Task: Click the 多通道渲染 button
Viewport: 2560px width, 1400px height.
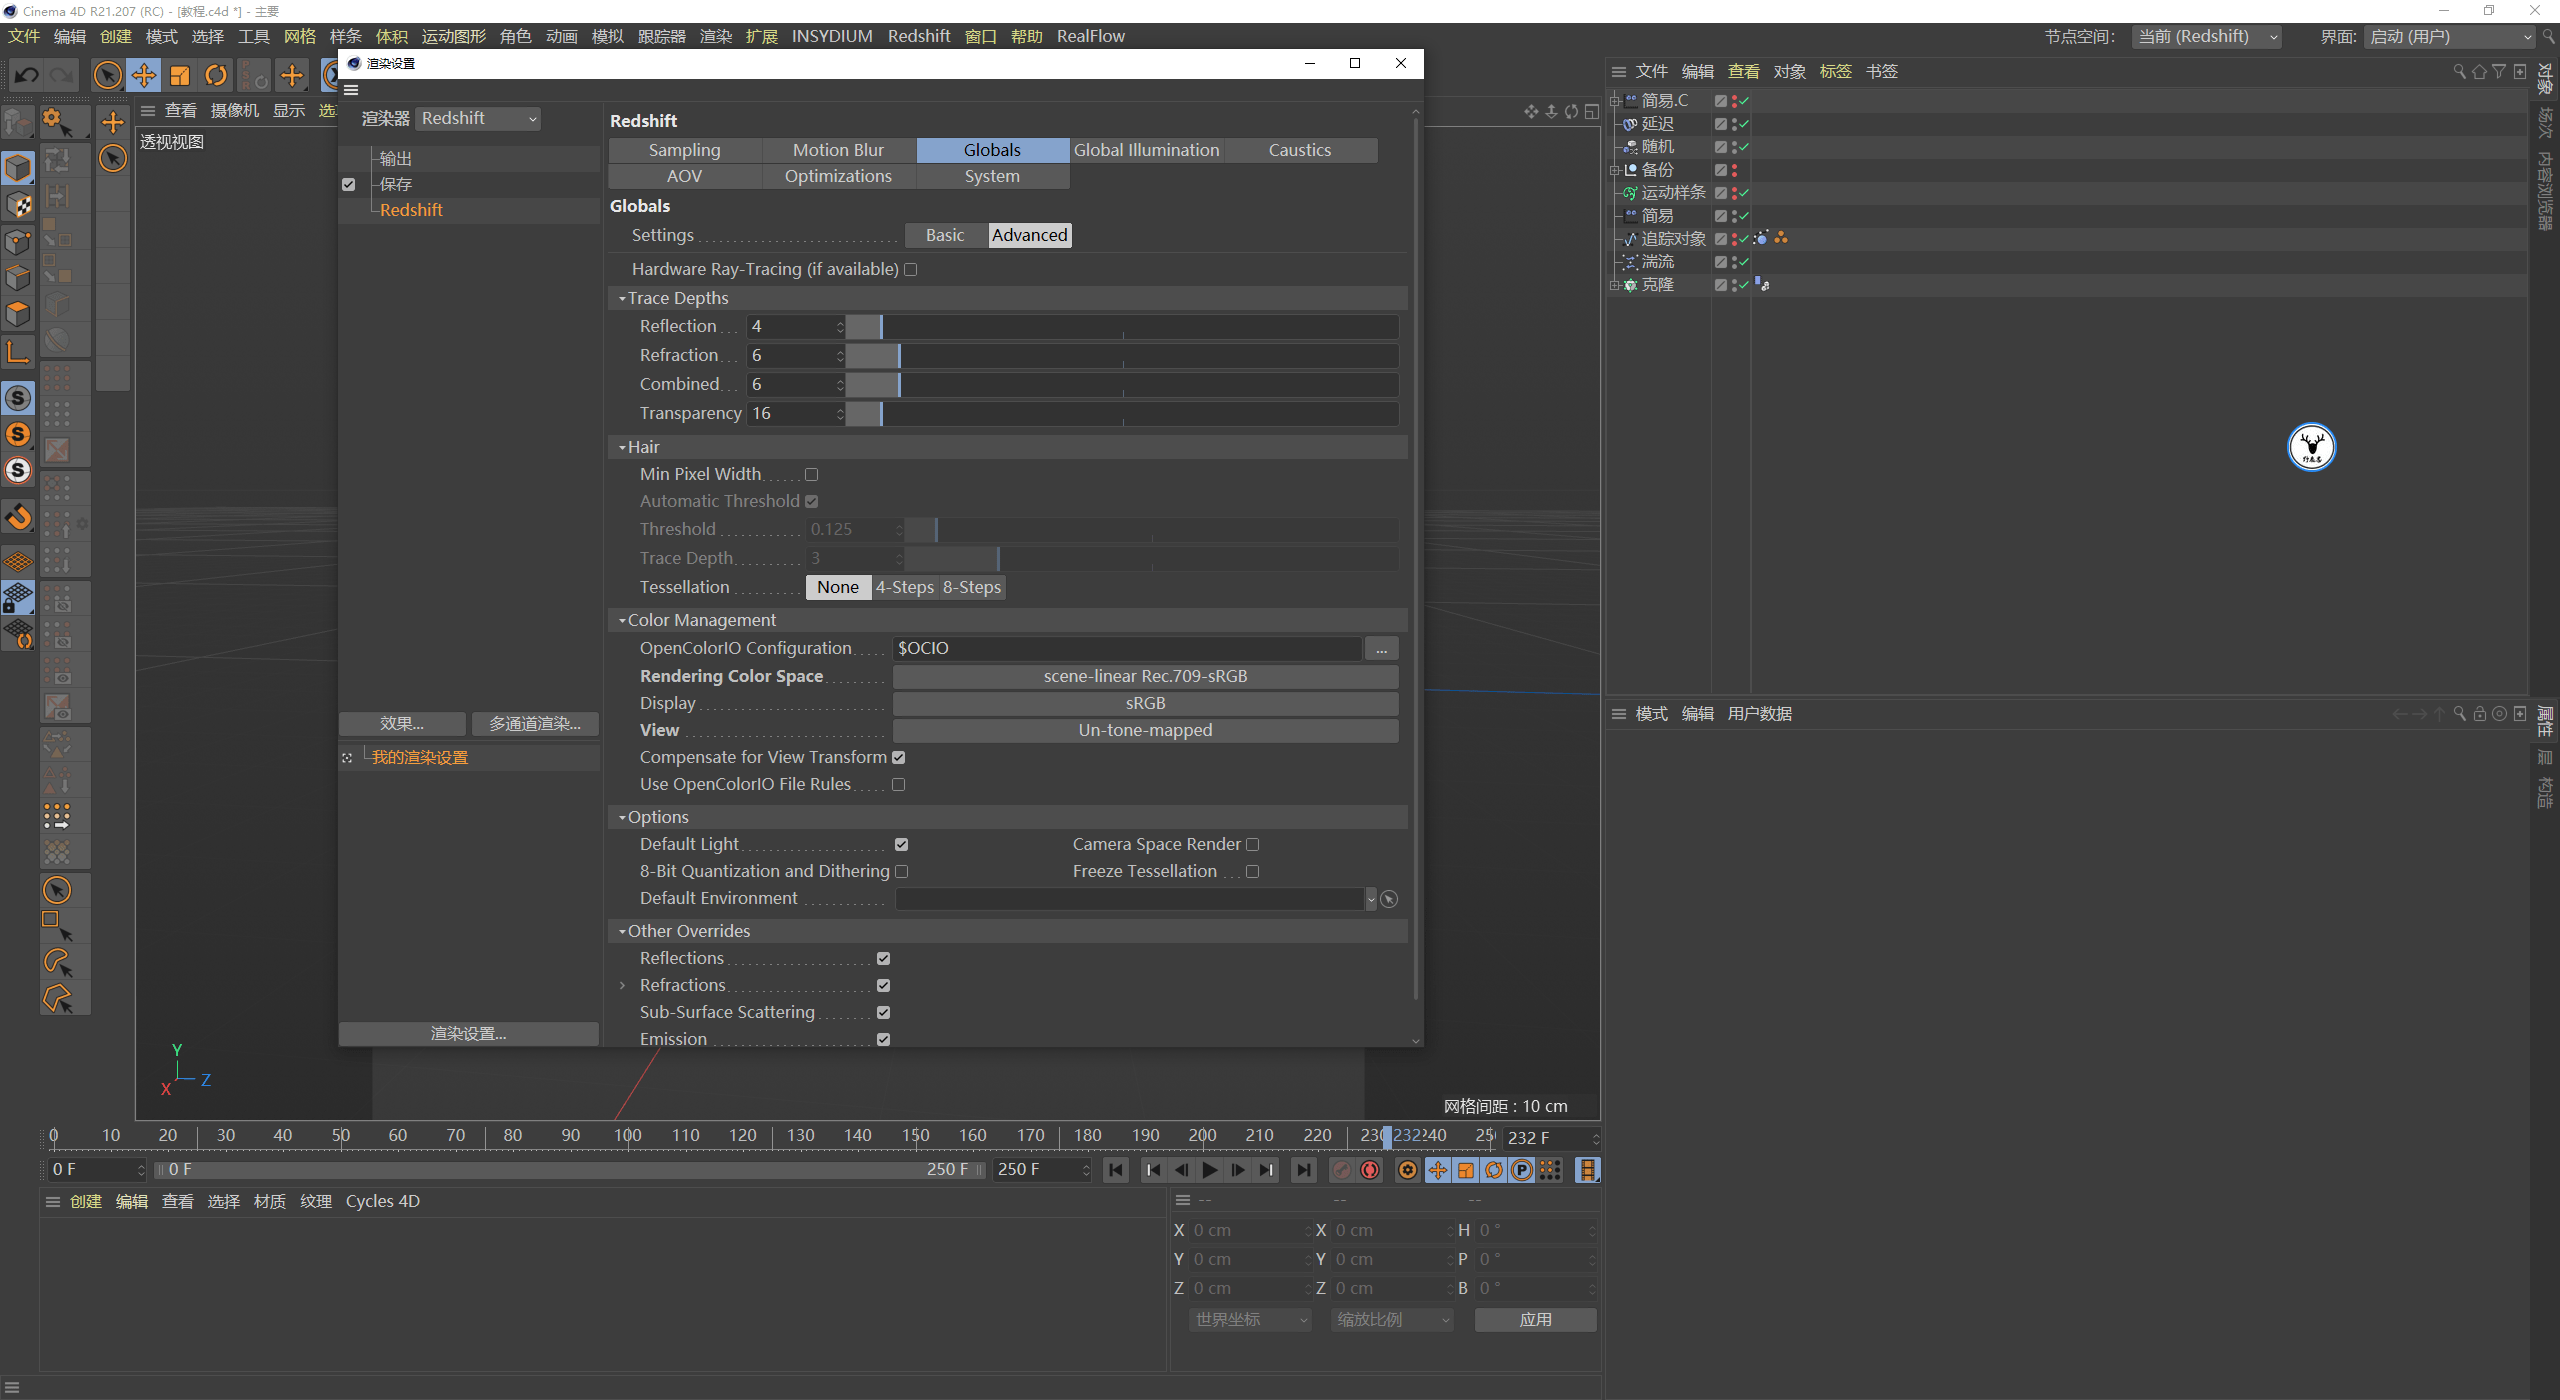Action: tap(534, 723)
